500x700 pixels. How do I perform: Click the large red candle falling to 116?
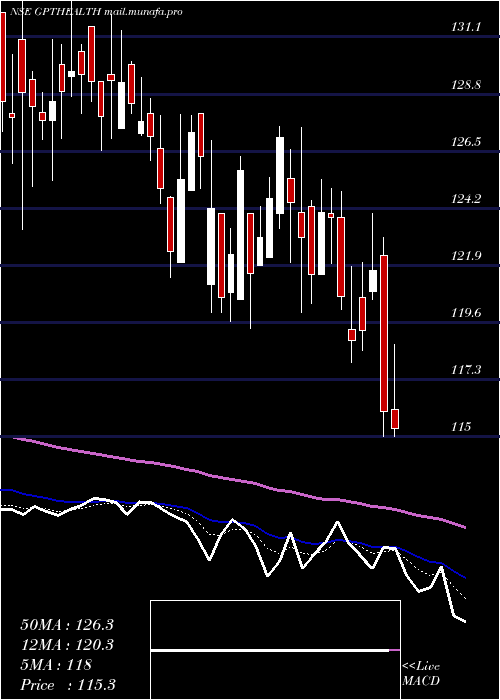coord(384,333)
